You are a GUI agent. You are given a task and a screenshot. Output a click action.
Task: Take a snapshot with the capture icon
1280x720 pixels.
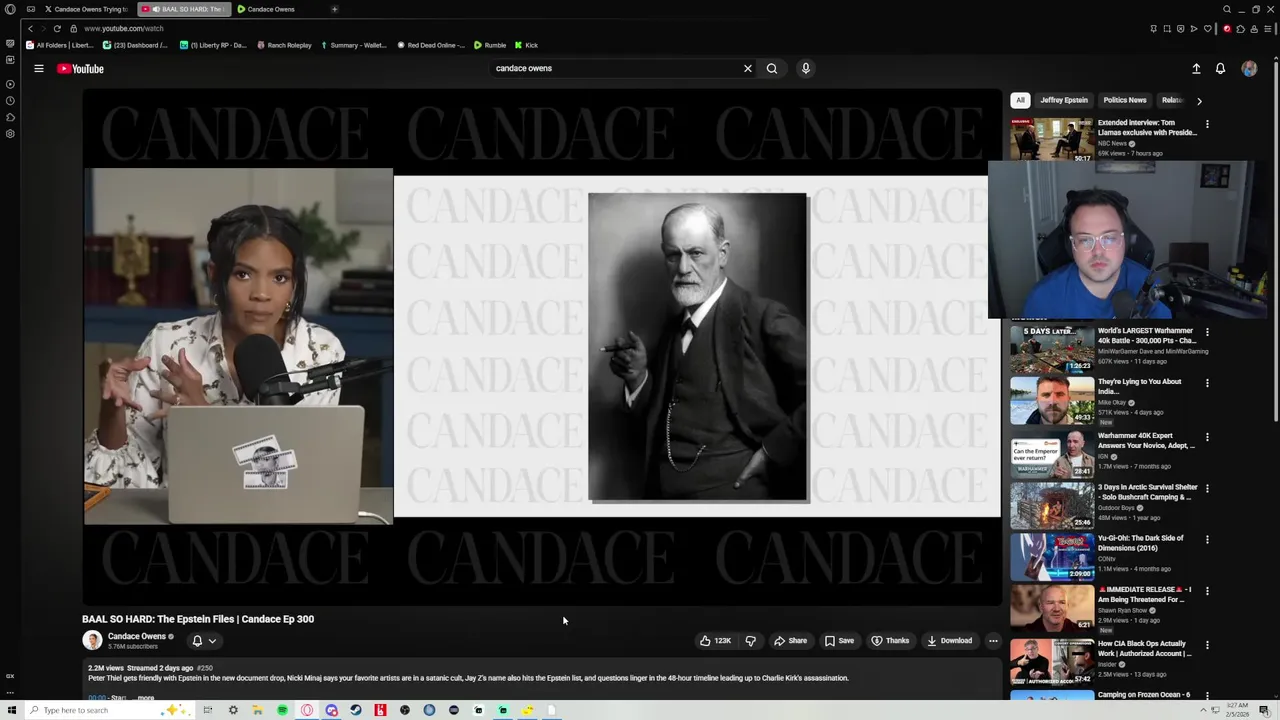[1167, 29]
